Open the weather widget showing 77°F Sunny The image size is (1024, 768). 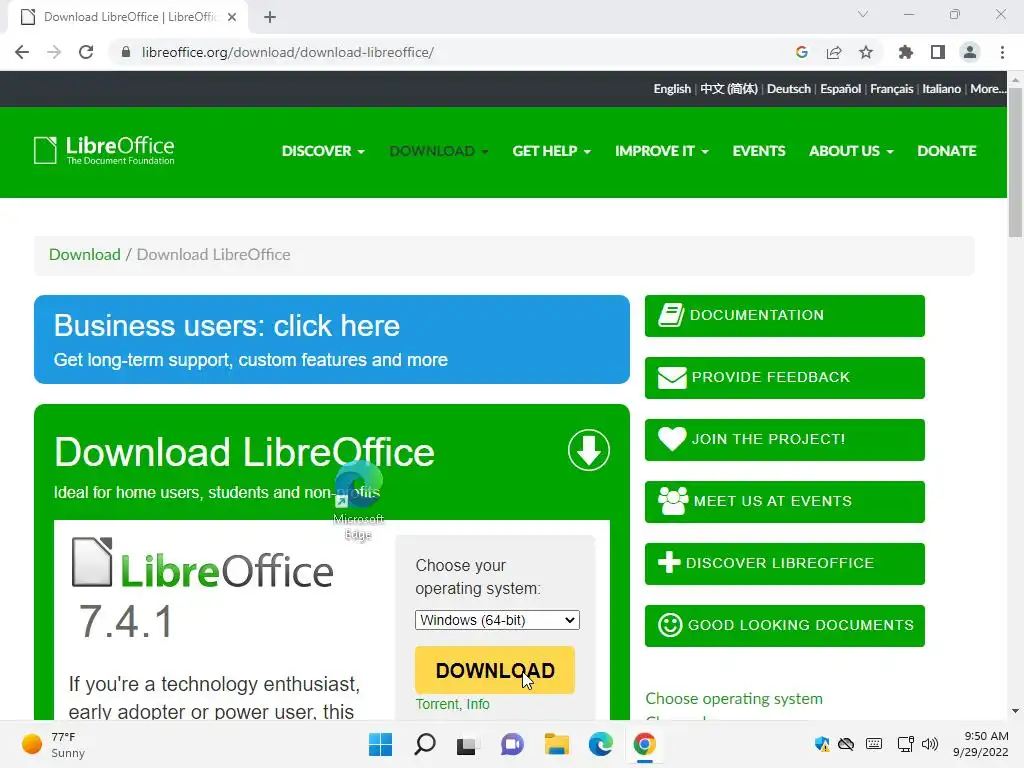pyautogui.click(x=54, y=744)
